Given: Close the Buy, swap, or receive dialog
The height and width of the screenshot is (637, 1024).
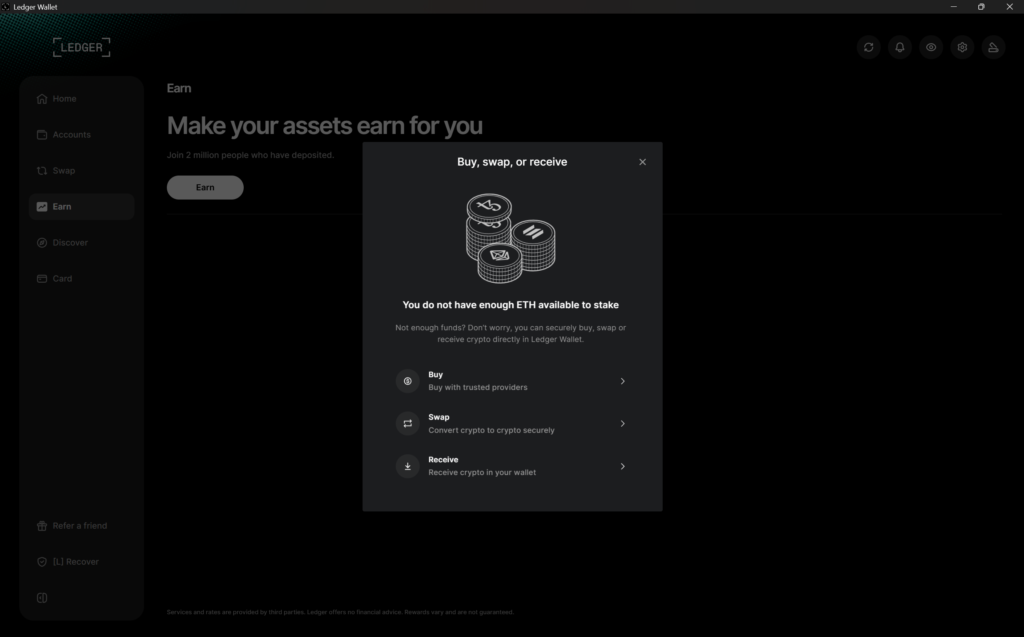Looking at the screenshot, I should (x=642, y=162).
